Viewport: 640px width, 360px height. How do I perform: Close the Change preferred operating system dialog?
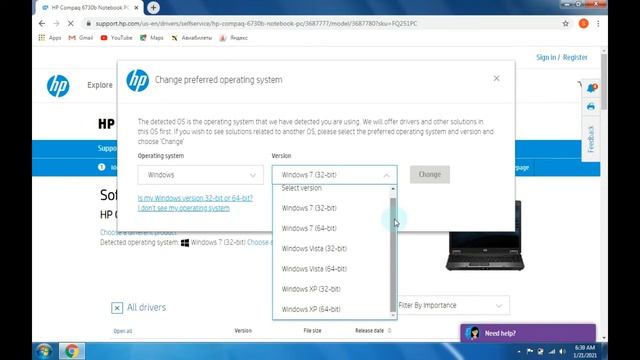(496, 78)
